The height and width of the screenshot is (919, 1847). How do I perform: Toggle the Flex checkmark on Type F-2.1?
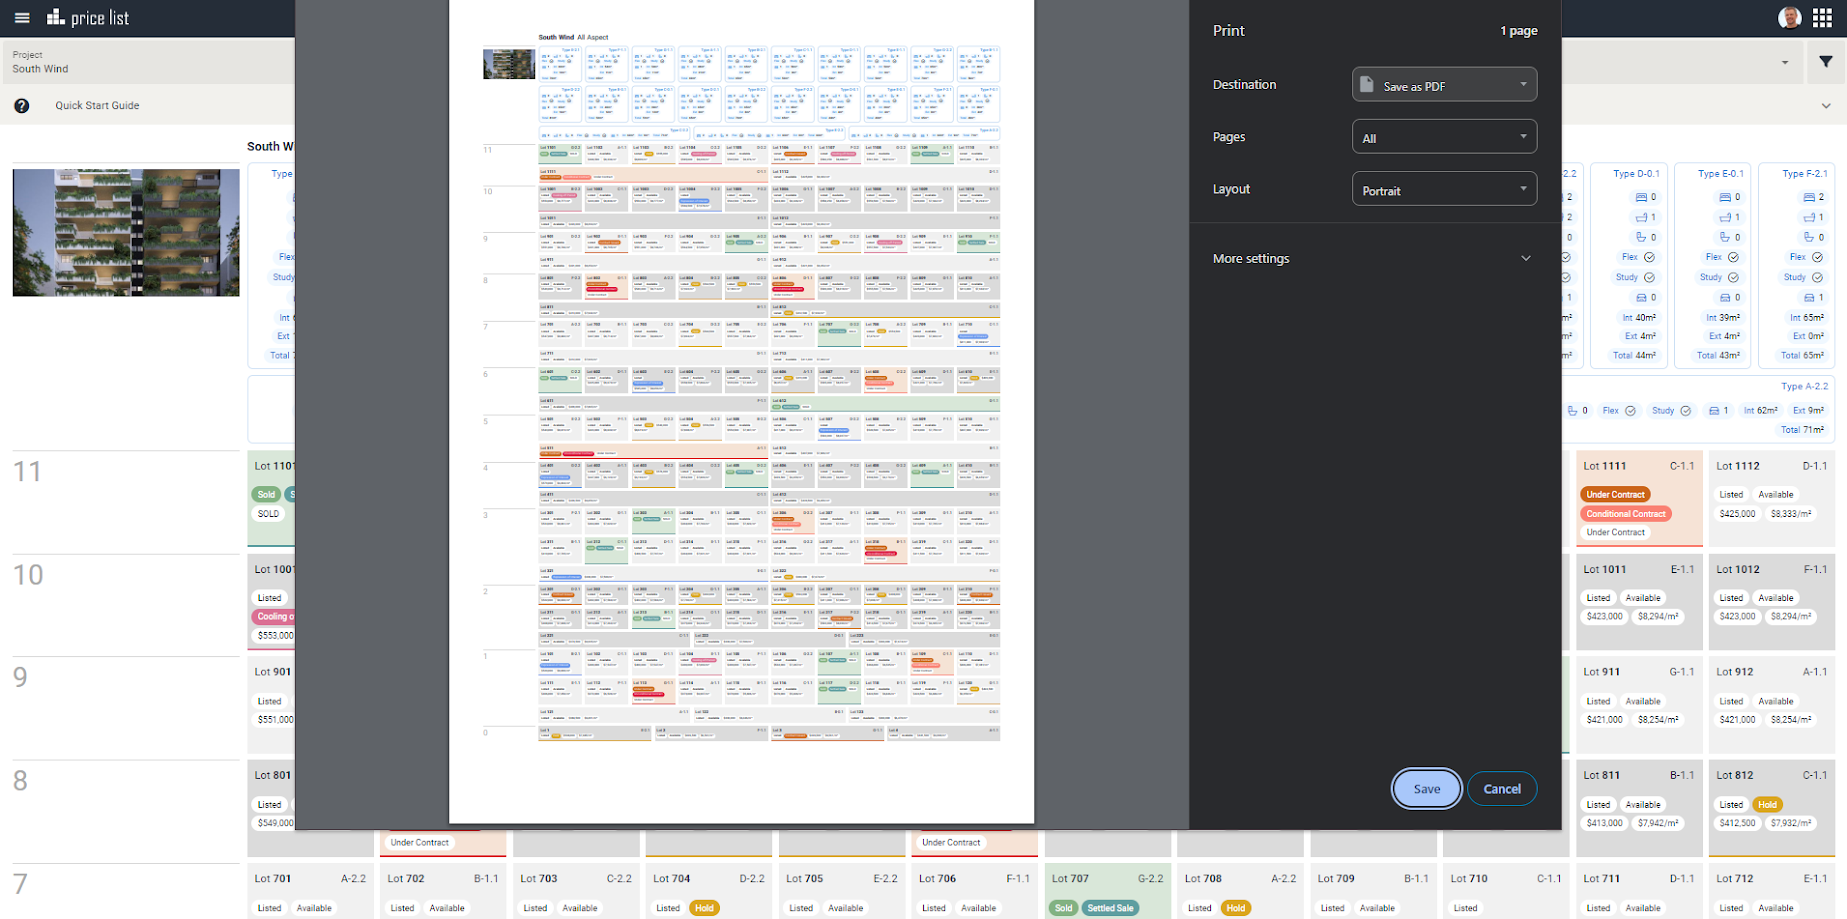1819,257
